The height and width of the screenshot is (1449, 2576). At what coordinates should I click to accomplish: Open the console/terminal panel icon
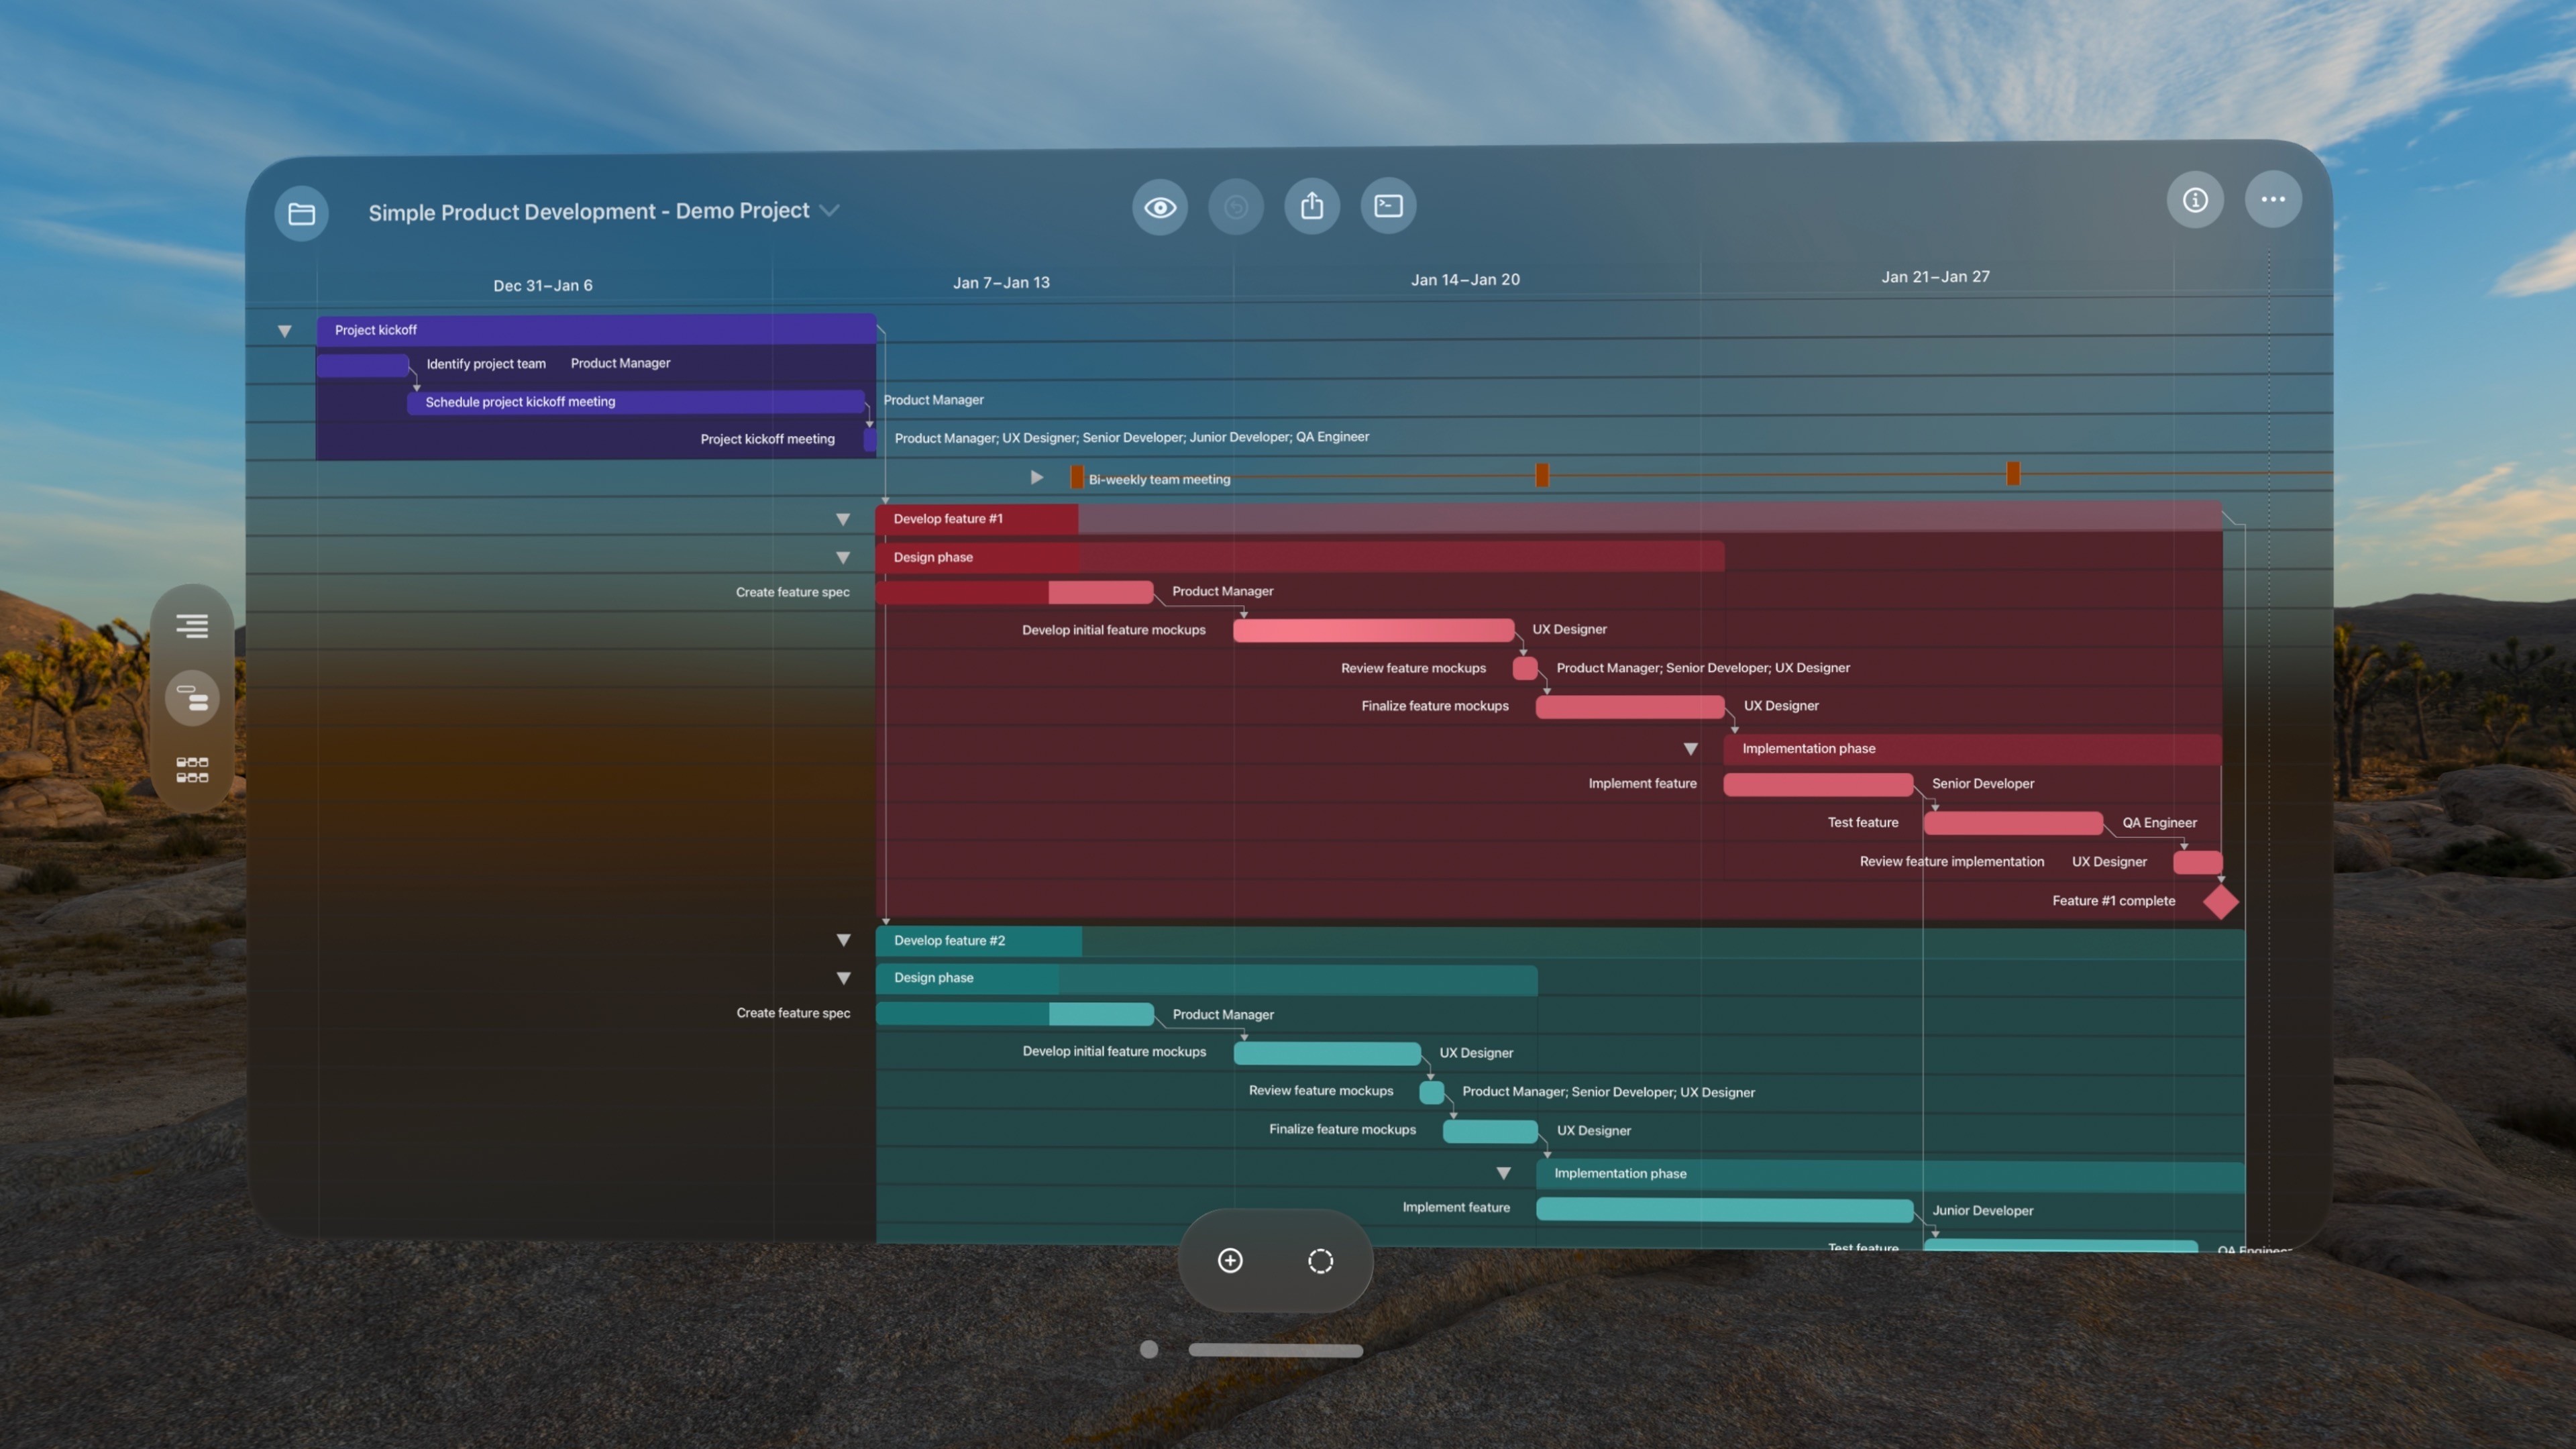[1388, 205]
